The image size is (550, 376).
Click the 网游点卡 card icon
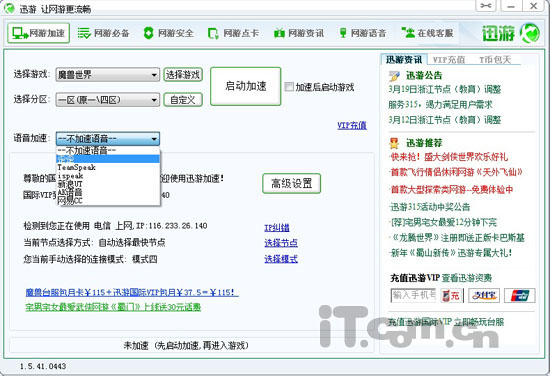click(x=213, y=33)
